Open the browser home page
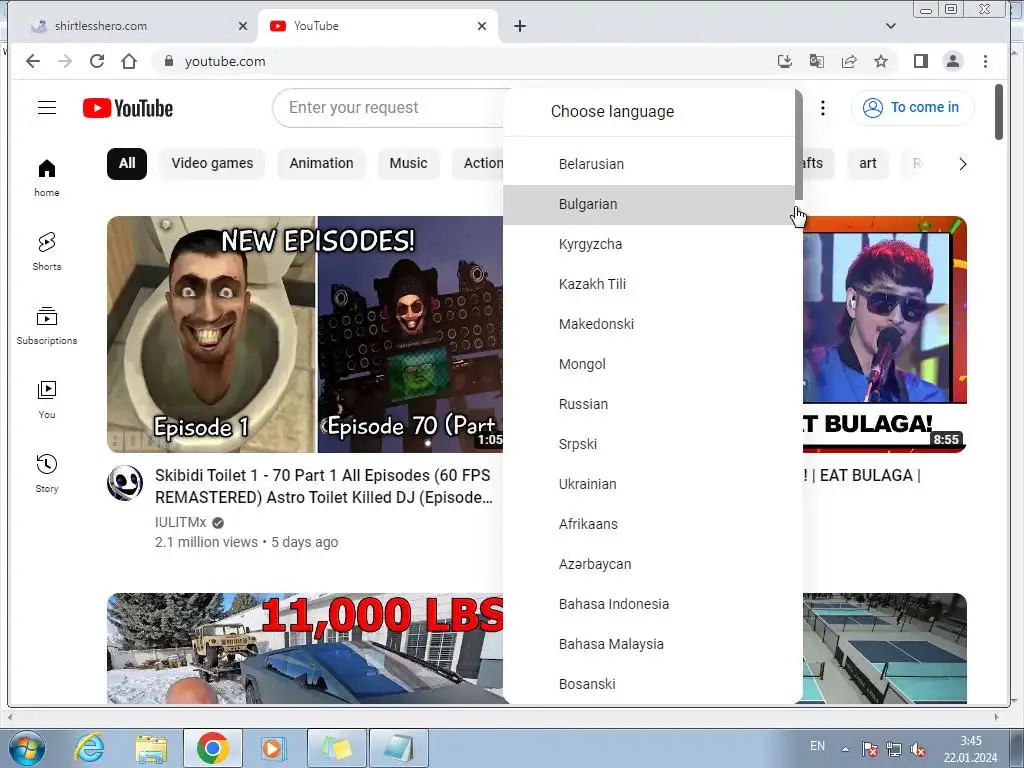Viewport: 1024px width, 768px height. (129, 61)
